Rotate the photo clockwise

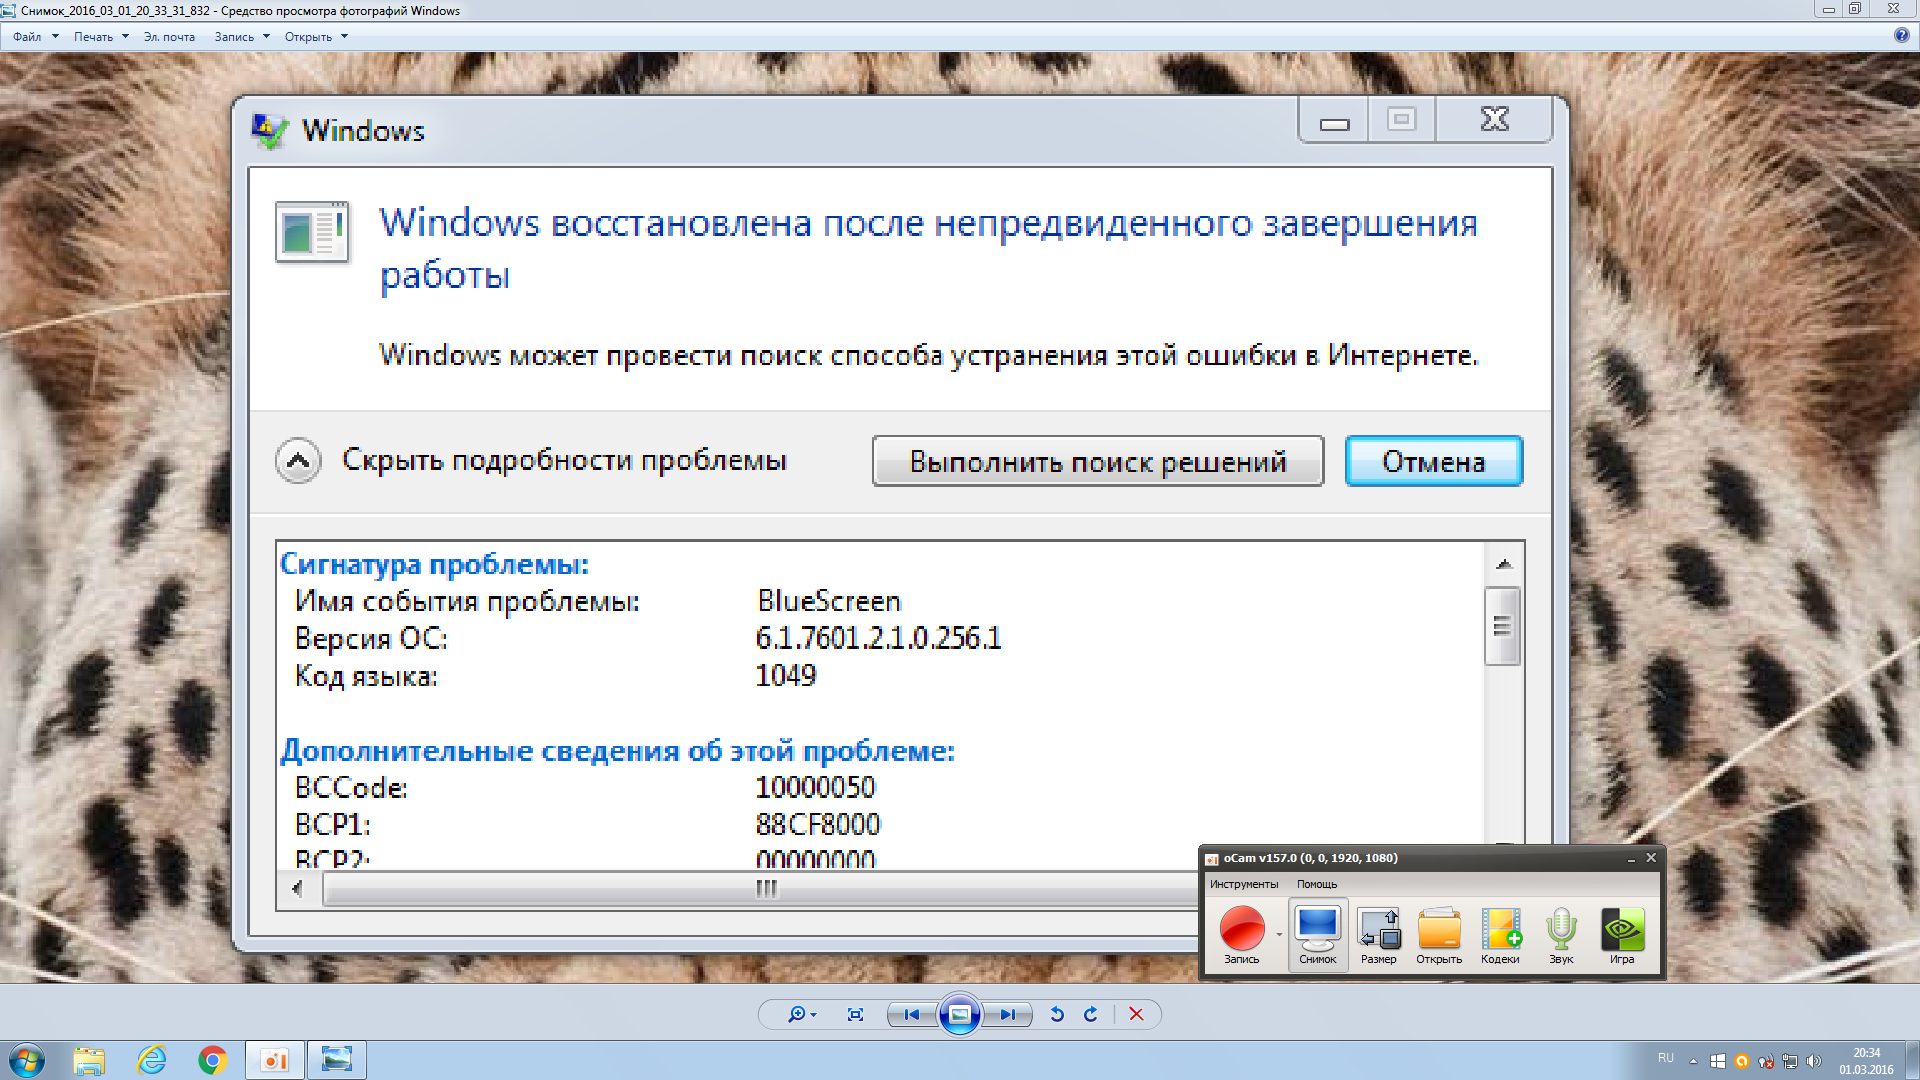[x=1091, y=1014]
